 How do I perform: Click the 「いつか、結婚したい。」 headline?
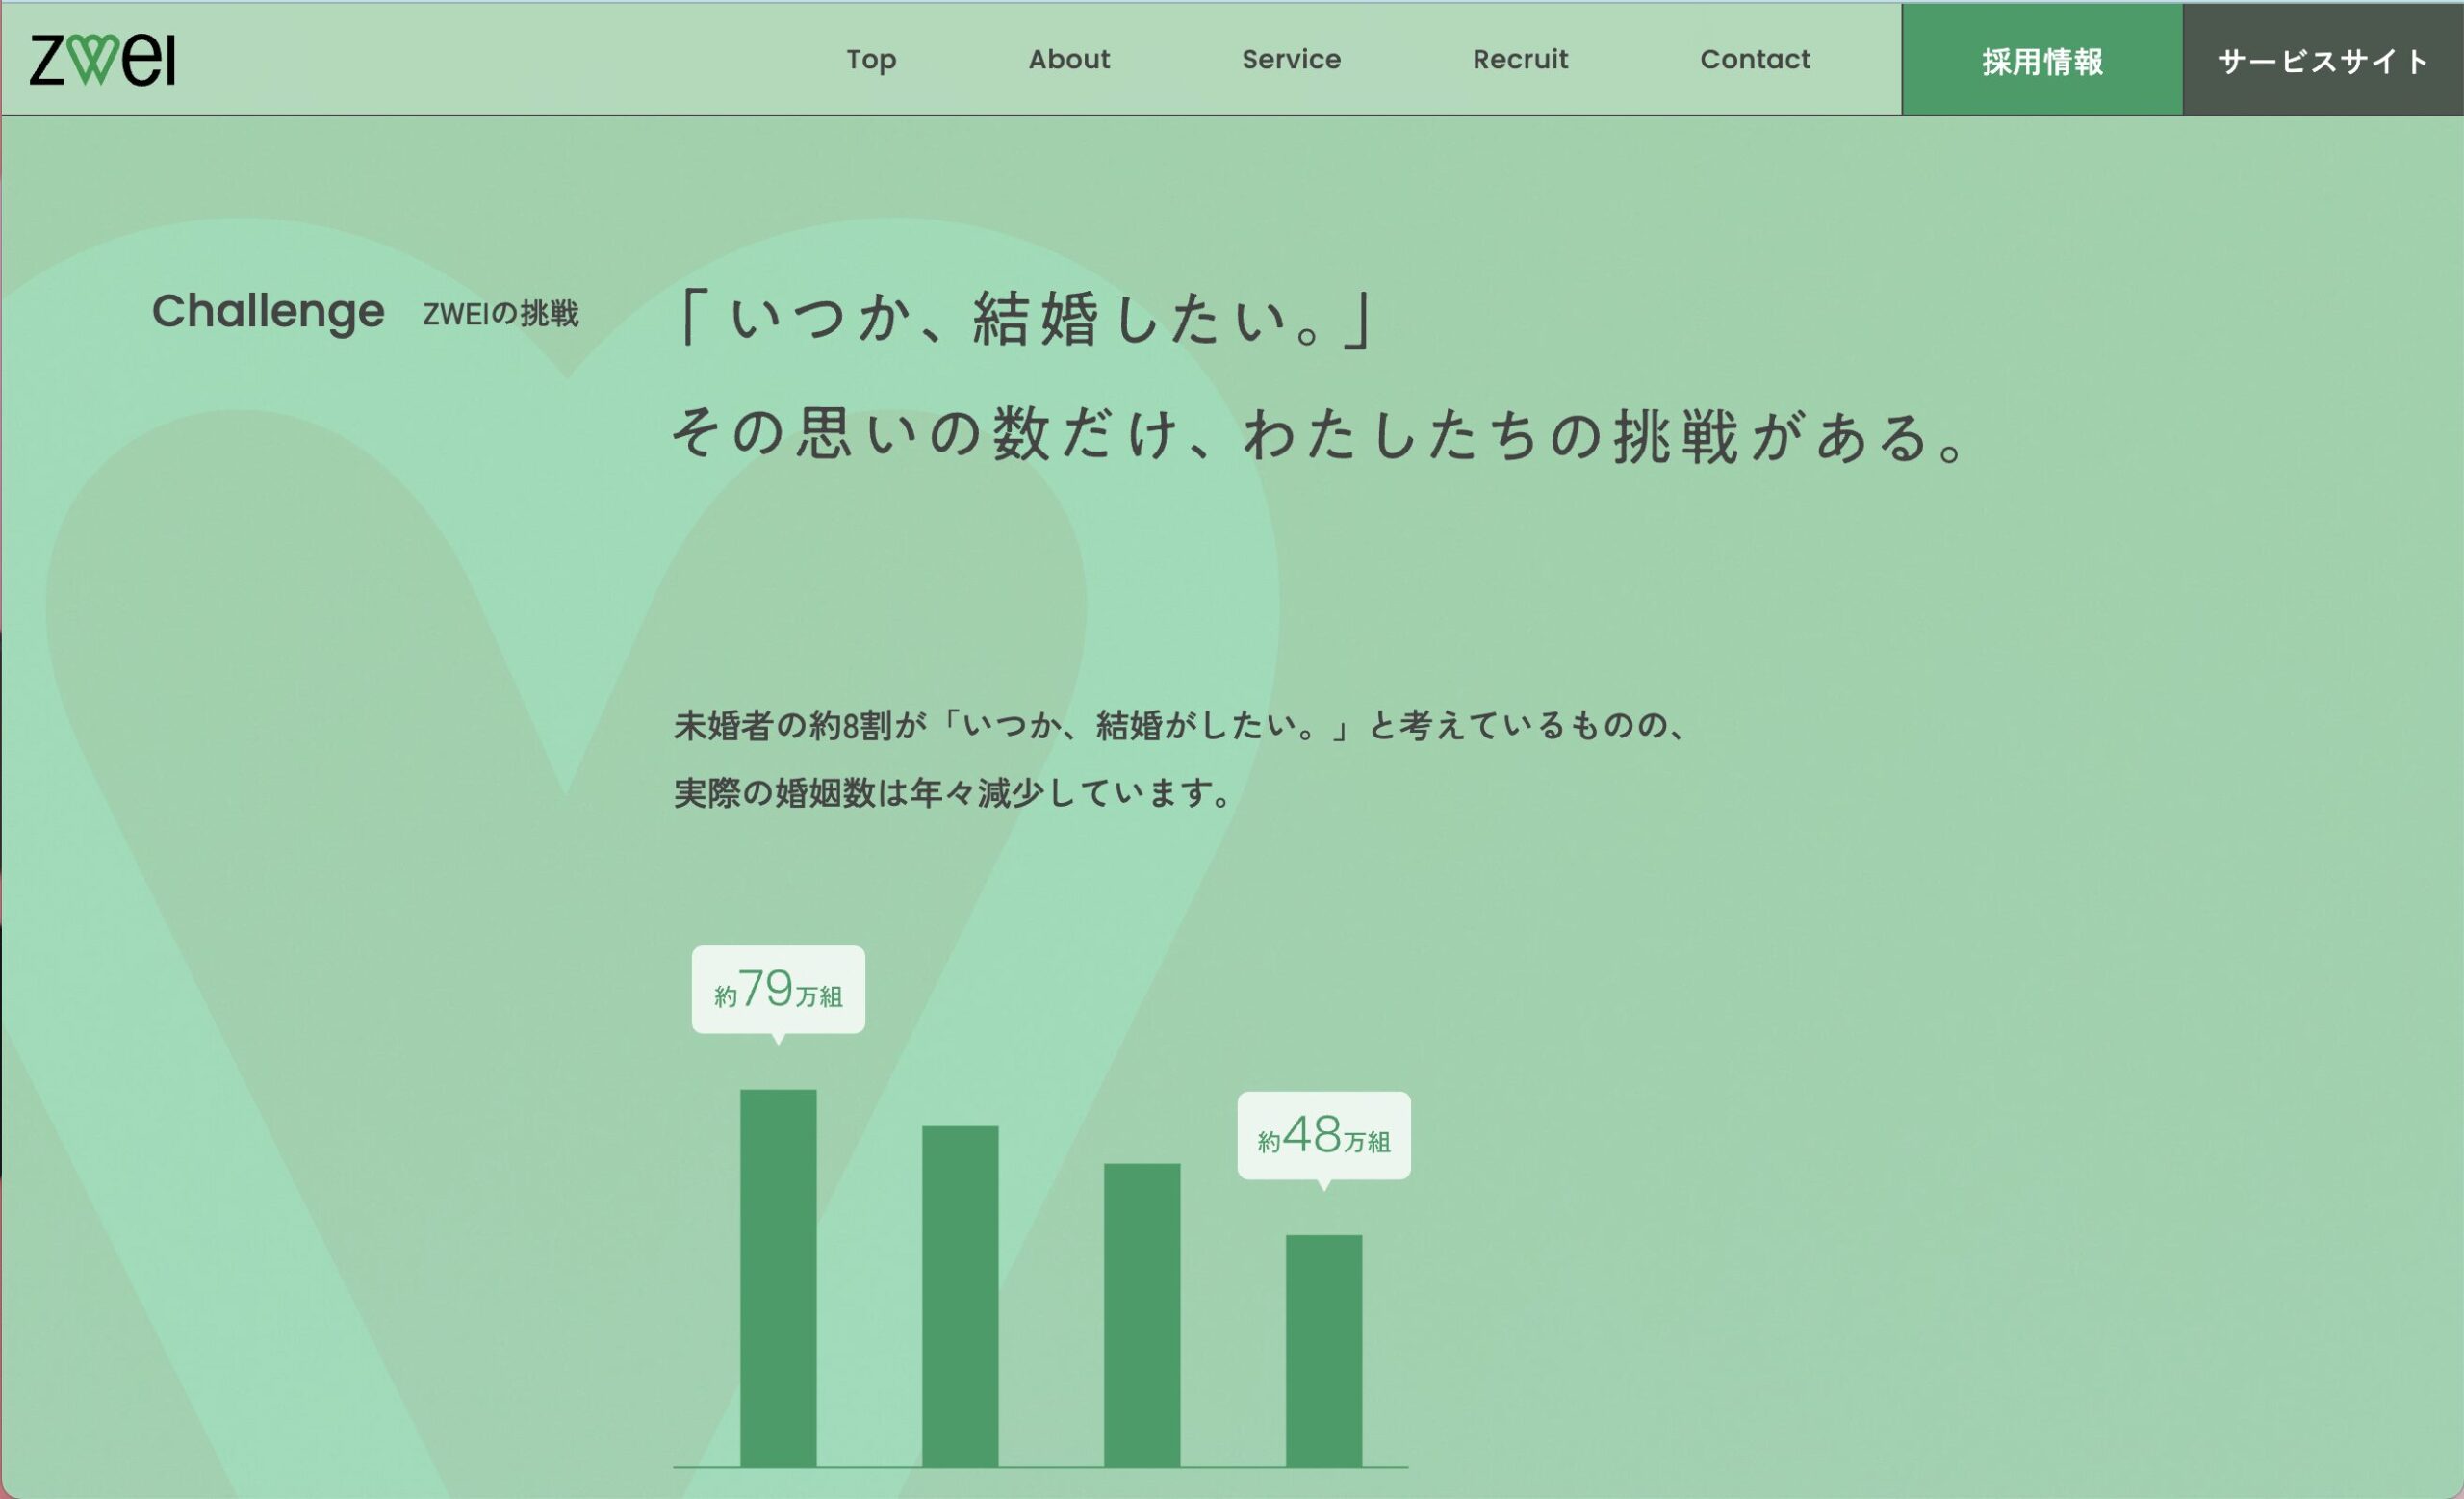click(x=1025, y=319)
